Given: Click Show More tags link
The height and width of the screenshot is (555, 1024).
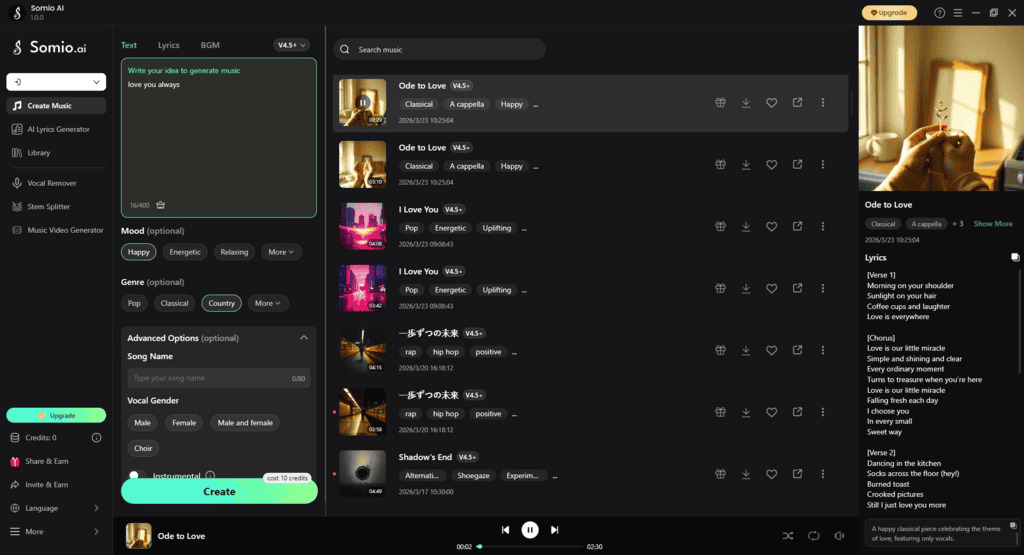Looking at the screenshot, I should coord(993,224).
